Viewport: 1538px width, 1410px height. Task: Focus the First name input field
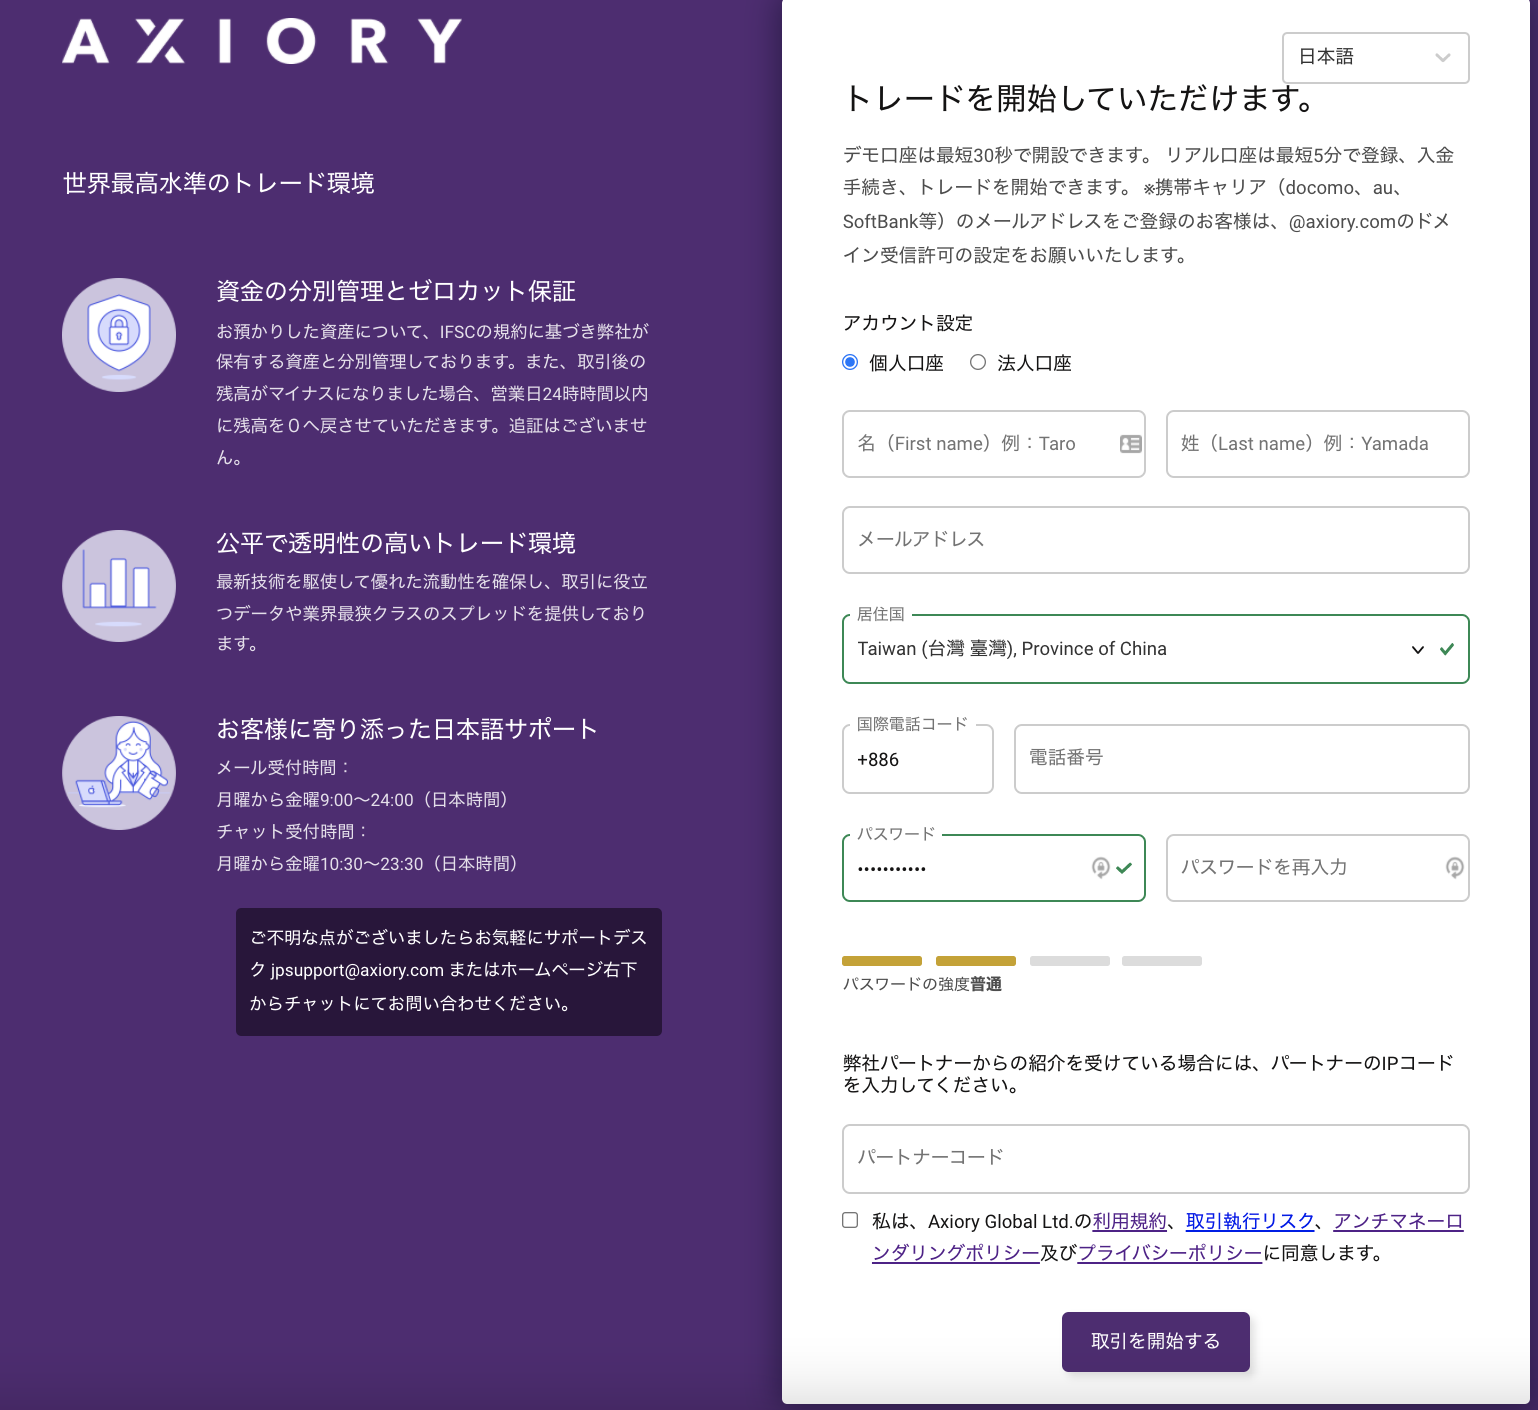pos(993,444)
